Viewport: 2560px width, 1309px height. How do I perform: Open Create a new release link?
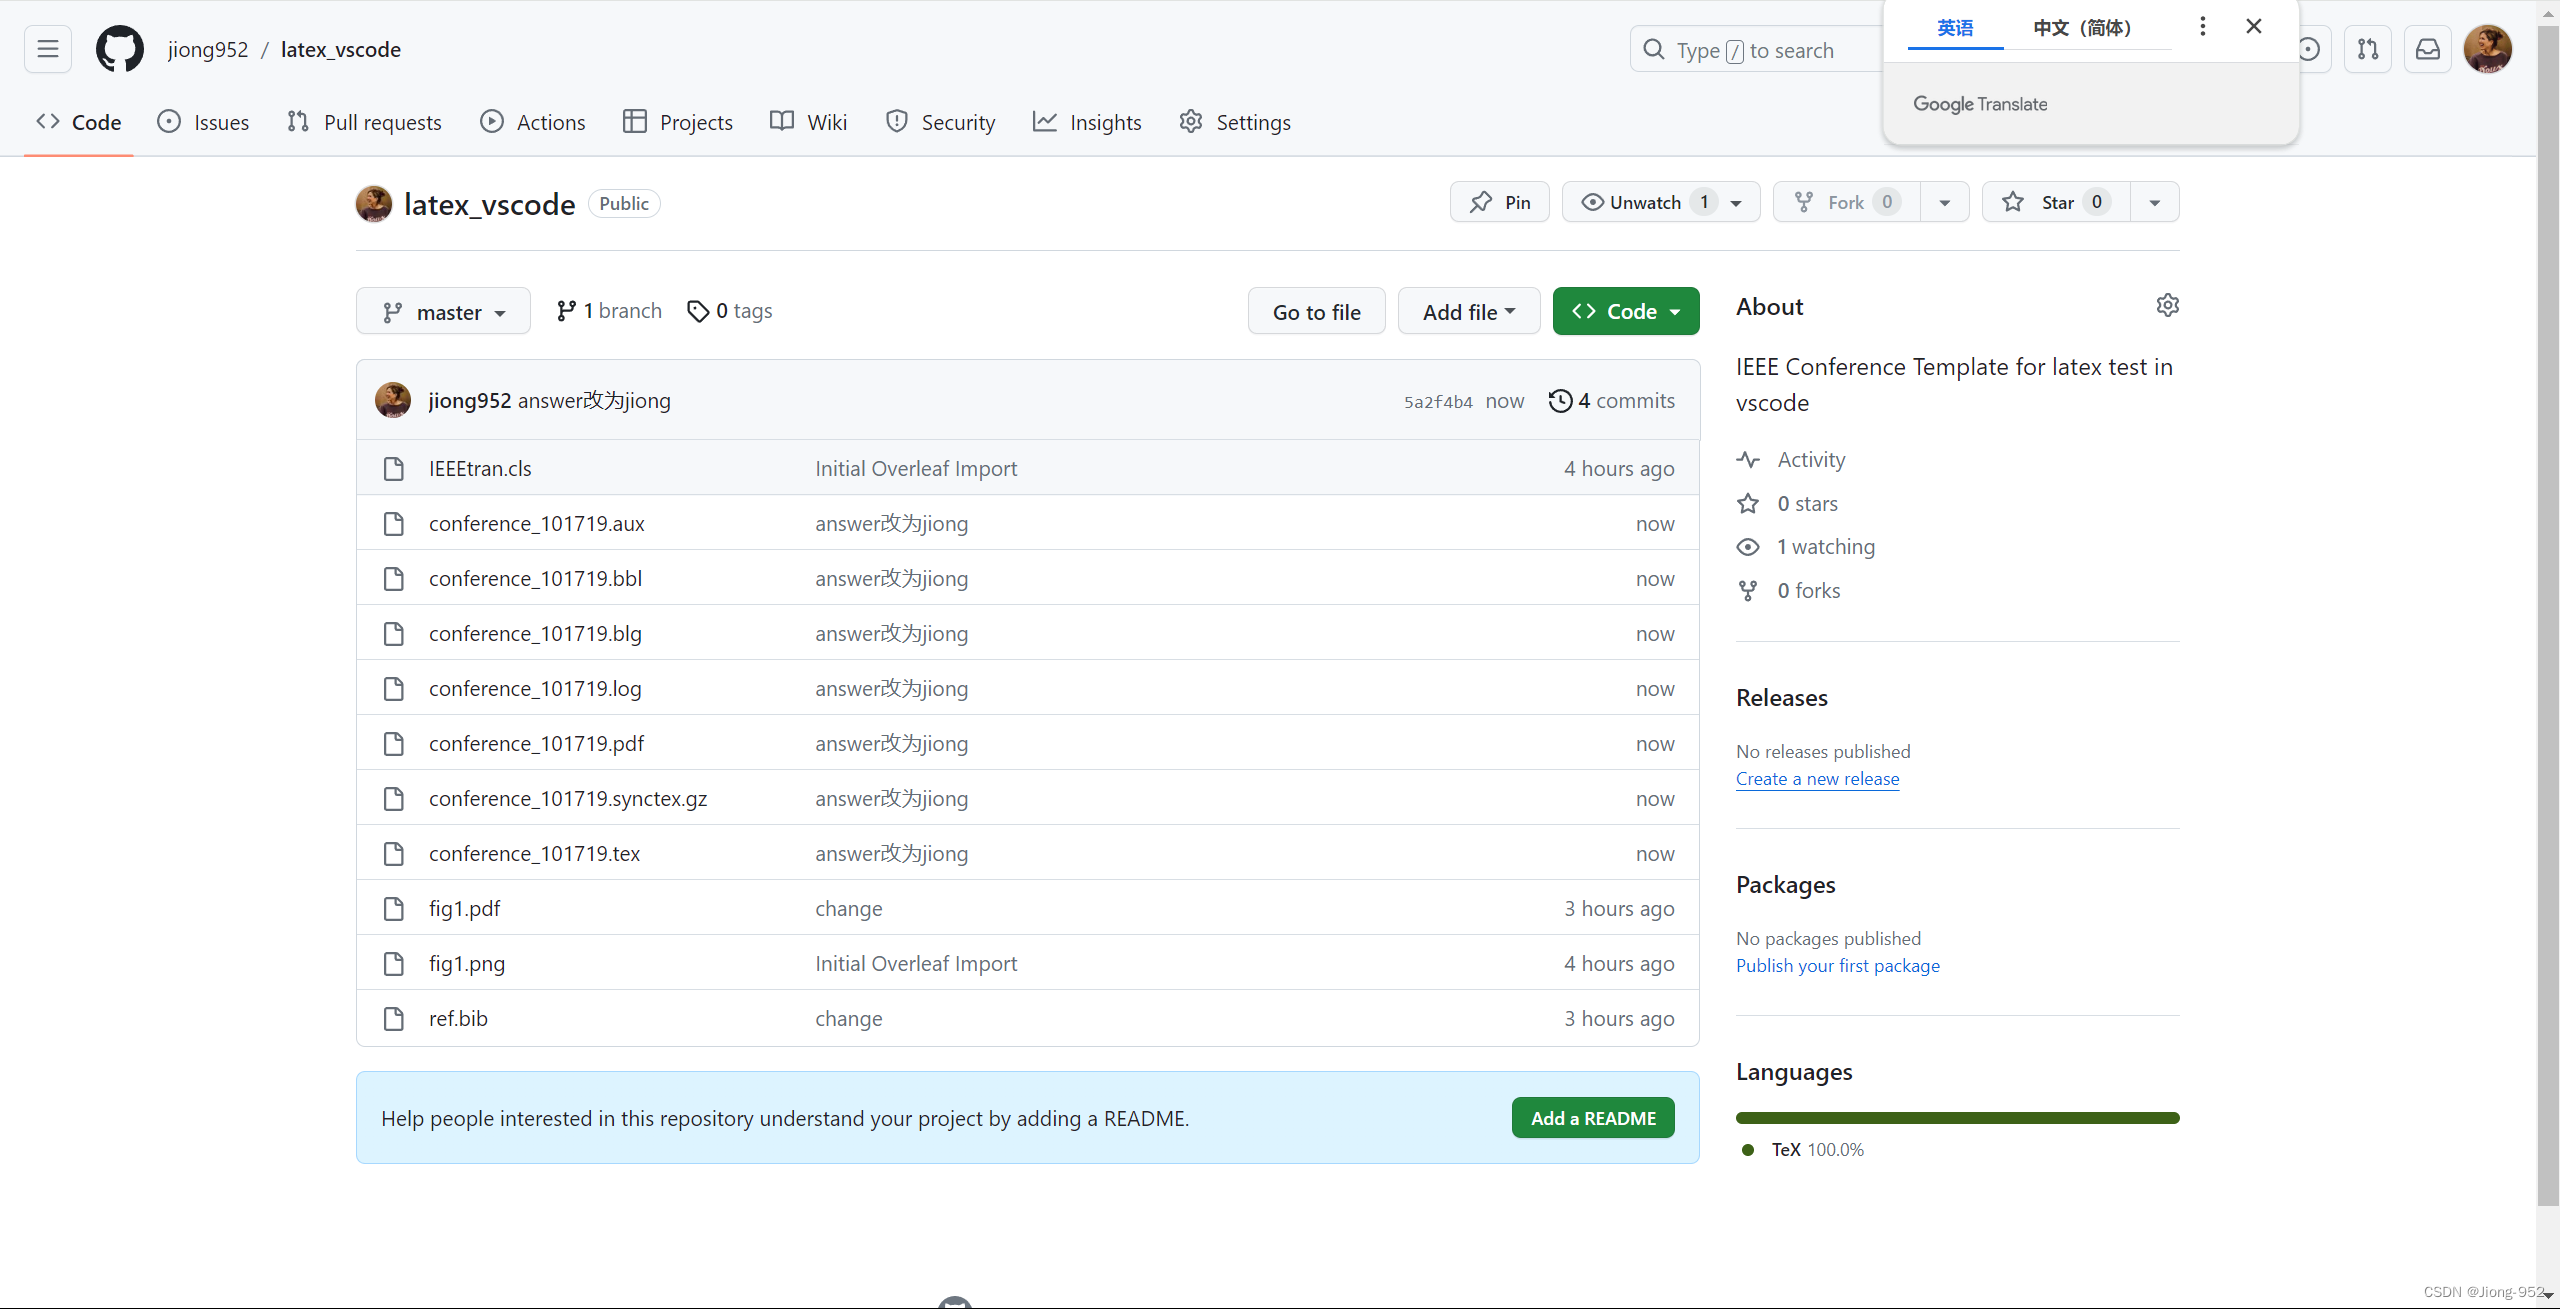point(1817,779)
